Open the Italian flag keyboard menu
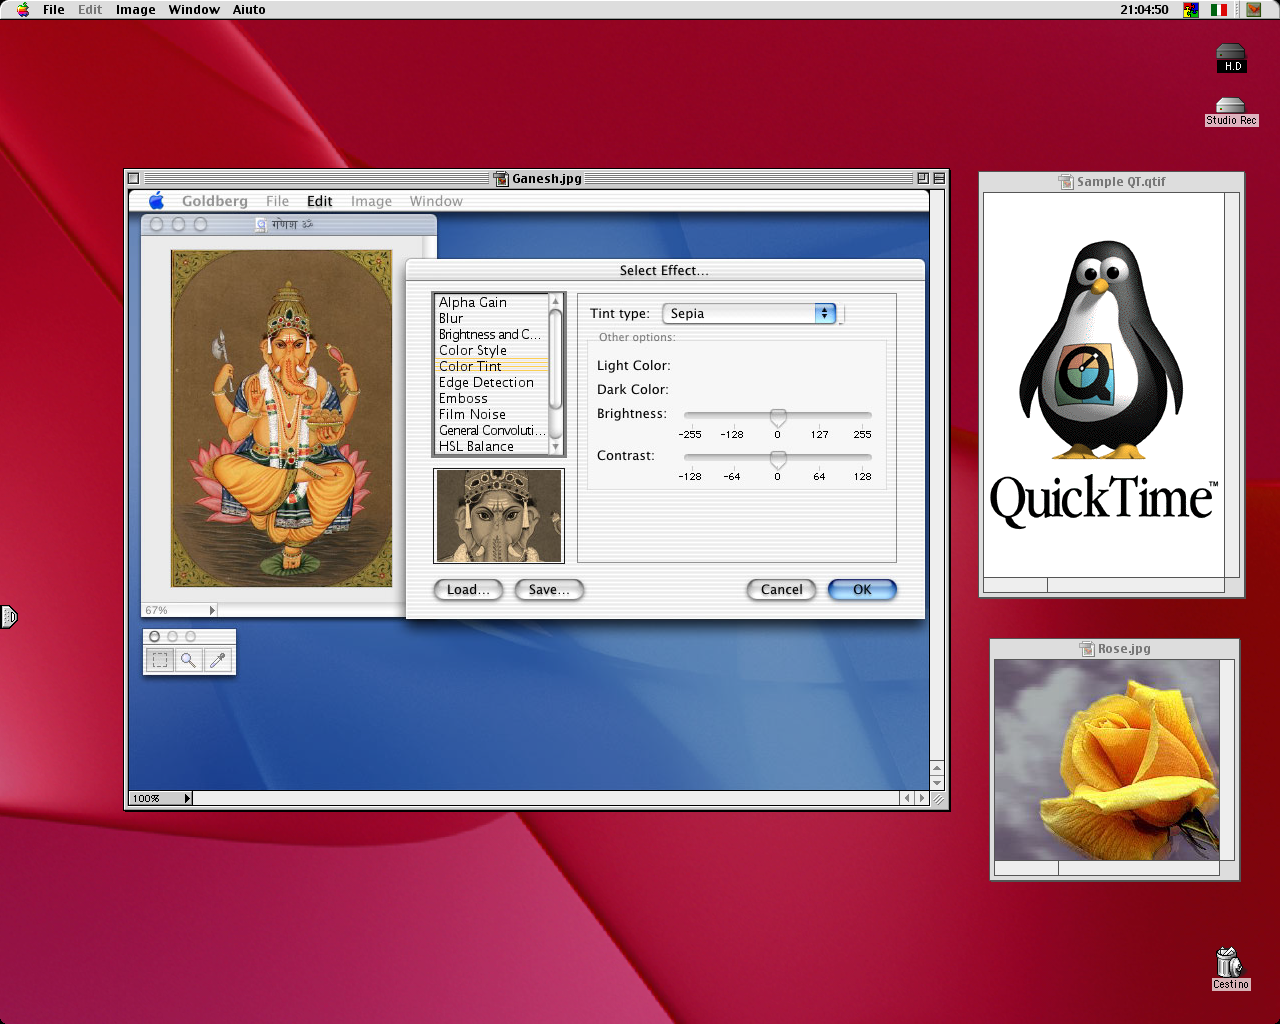Viewport: 1280px width, 1024px height. coord(1219,9)
